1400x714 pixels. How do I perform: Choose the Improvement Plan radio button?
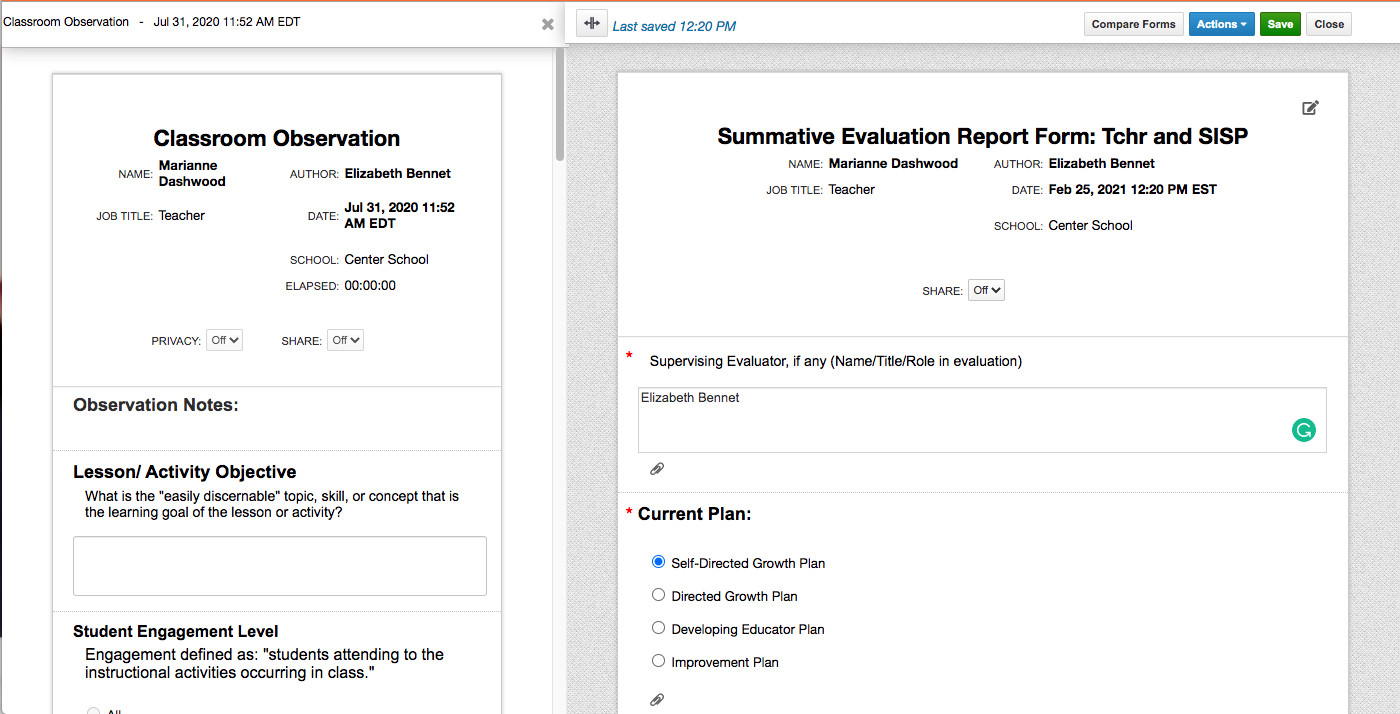tap(658, 660)
